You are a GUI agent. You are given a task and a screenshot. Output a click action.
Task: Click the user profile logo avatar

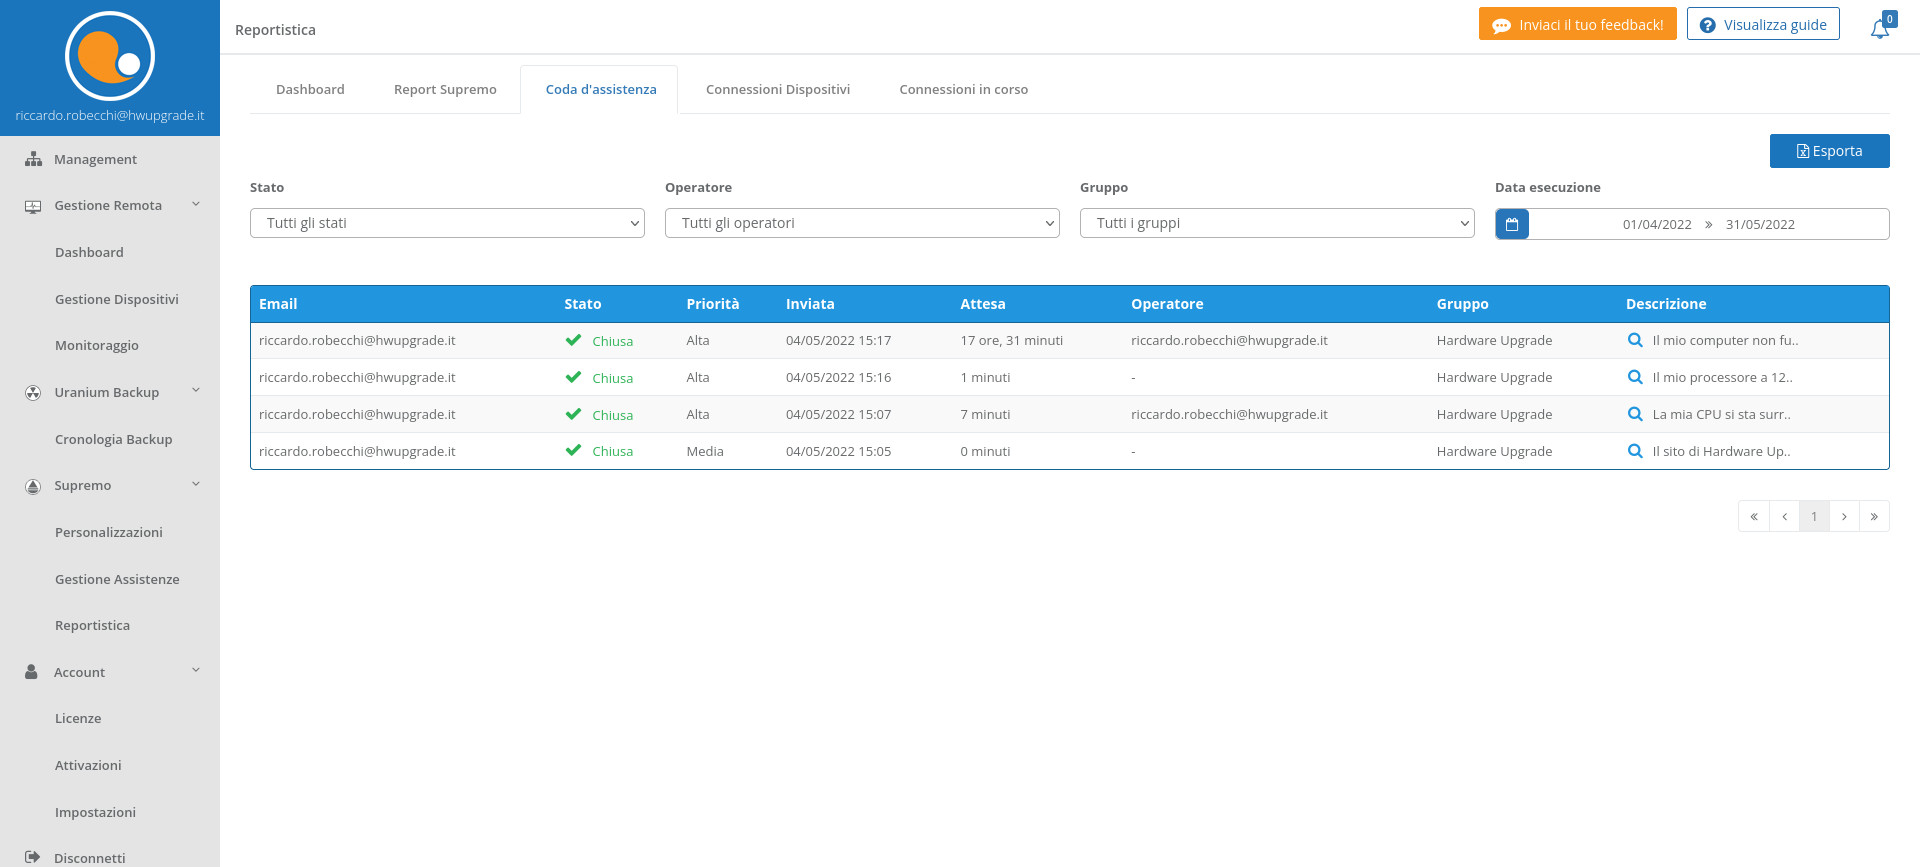click(x=110, y=56)
